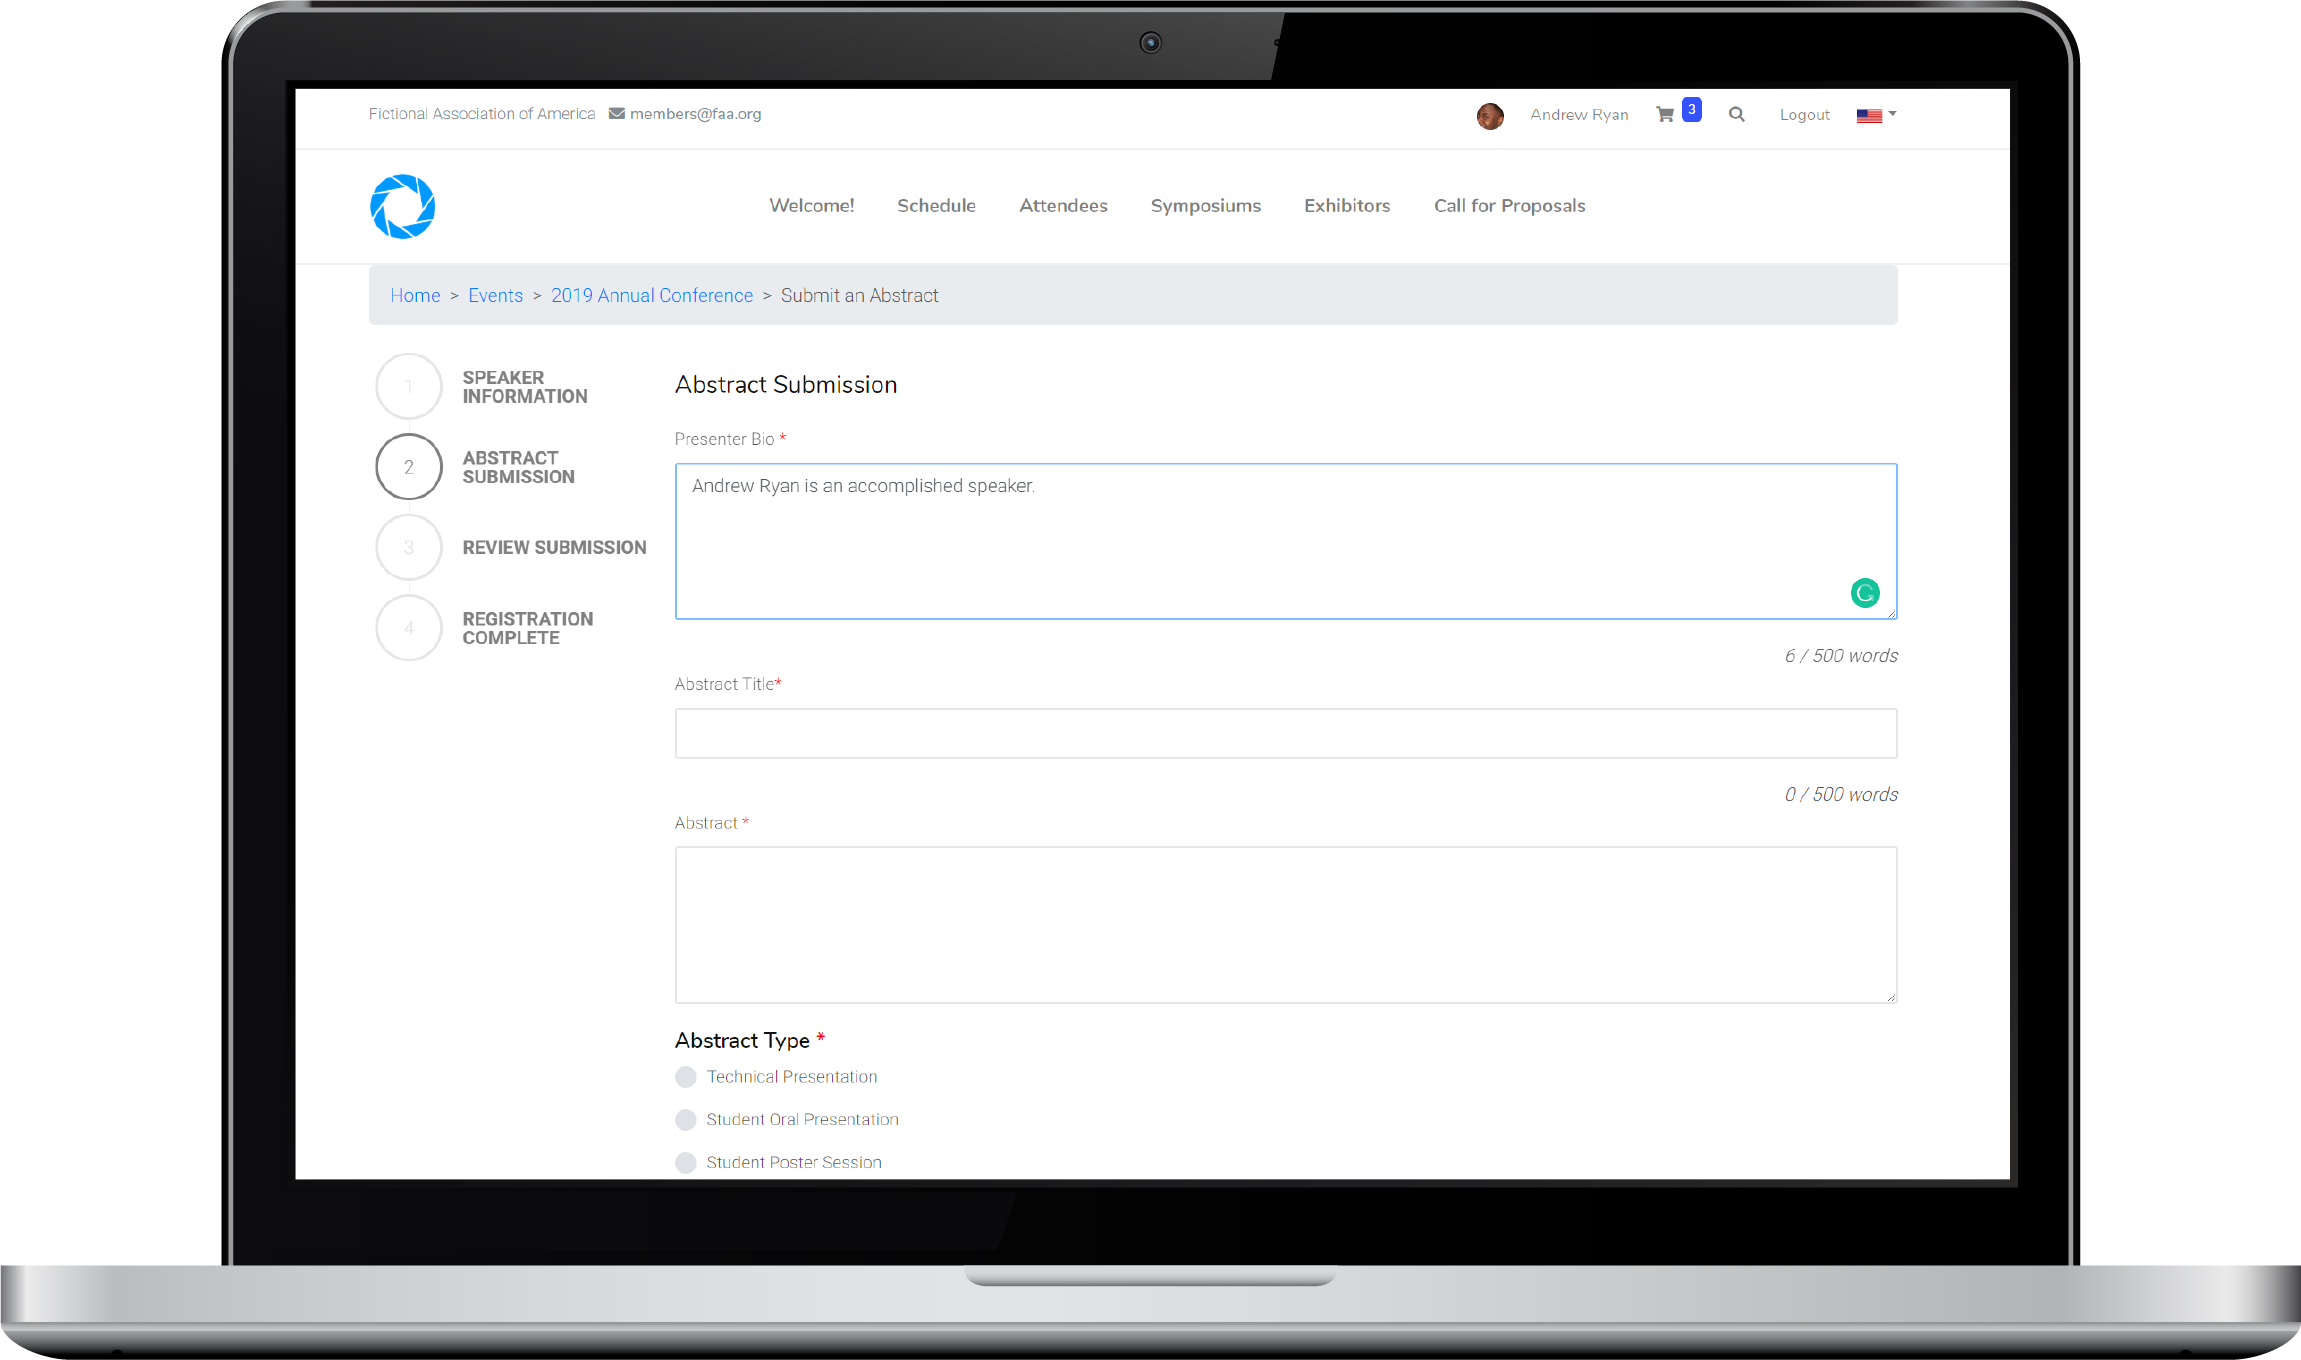Click the Logout link
This screenshot has height=1360, width=2301.
click(1804, 115)
